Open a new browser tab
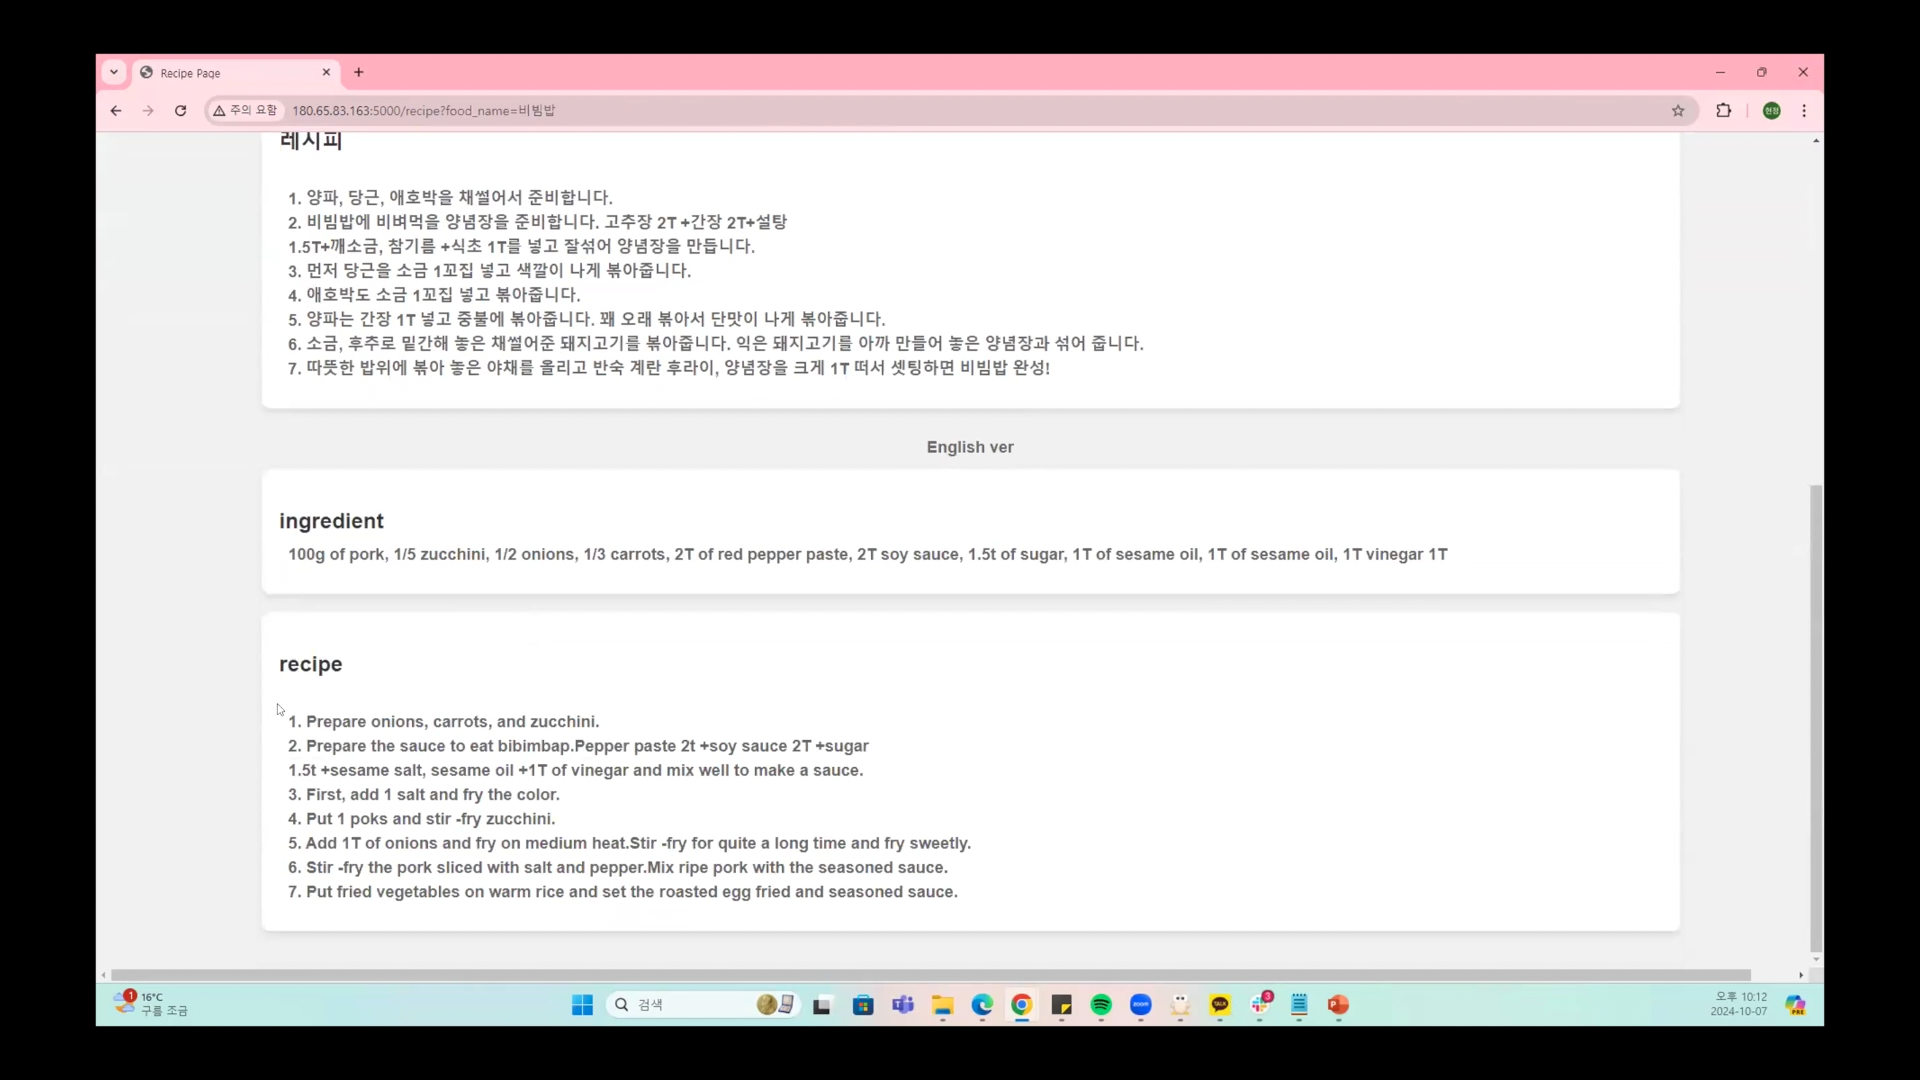 coord(359,72)
